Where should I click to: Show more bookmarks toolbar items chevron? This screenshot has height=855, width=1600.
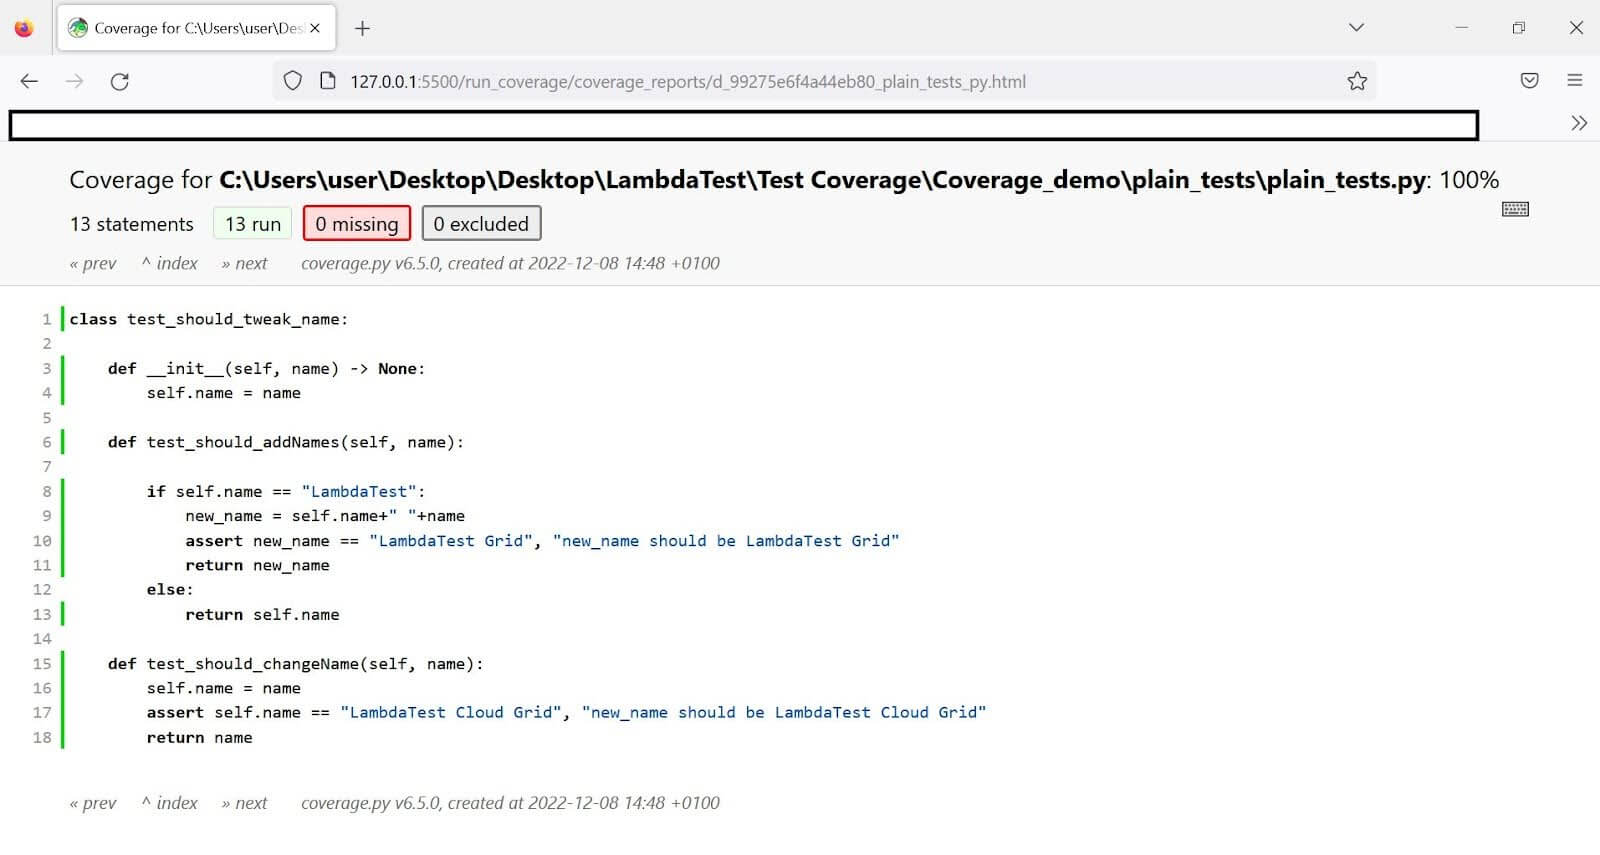pos(1579,123)
